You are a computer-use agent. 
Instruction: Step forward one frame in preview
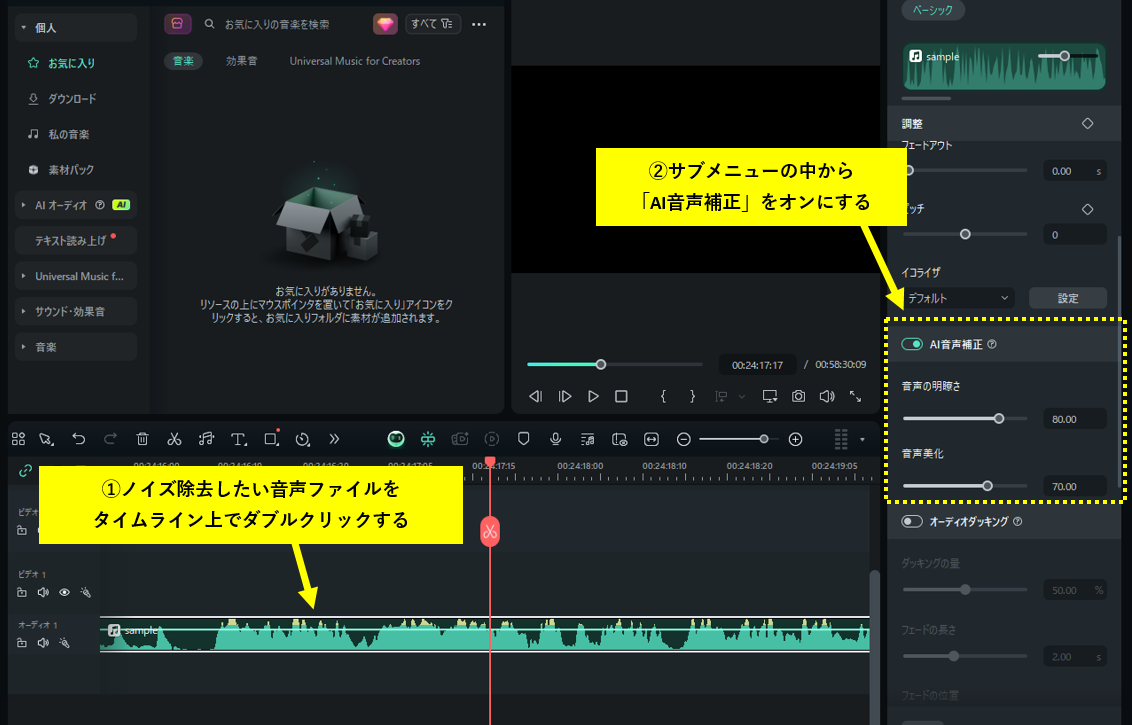[x=565, y=396]
